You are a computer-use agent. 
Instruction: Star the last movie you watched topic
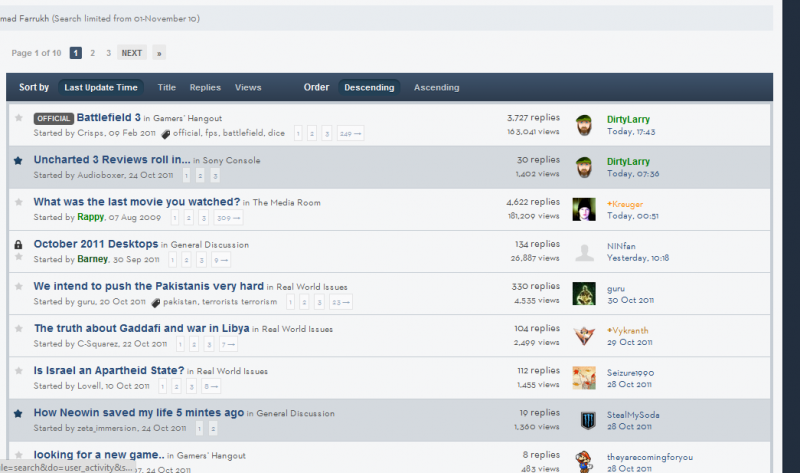(19, 202)
